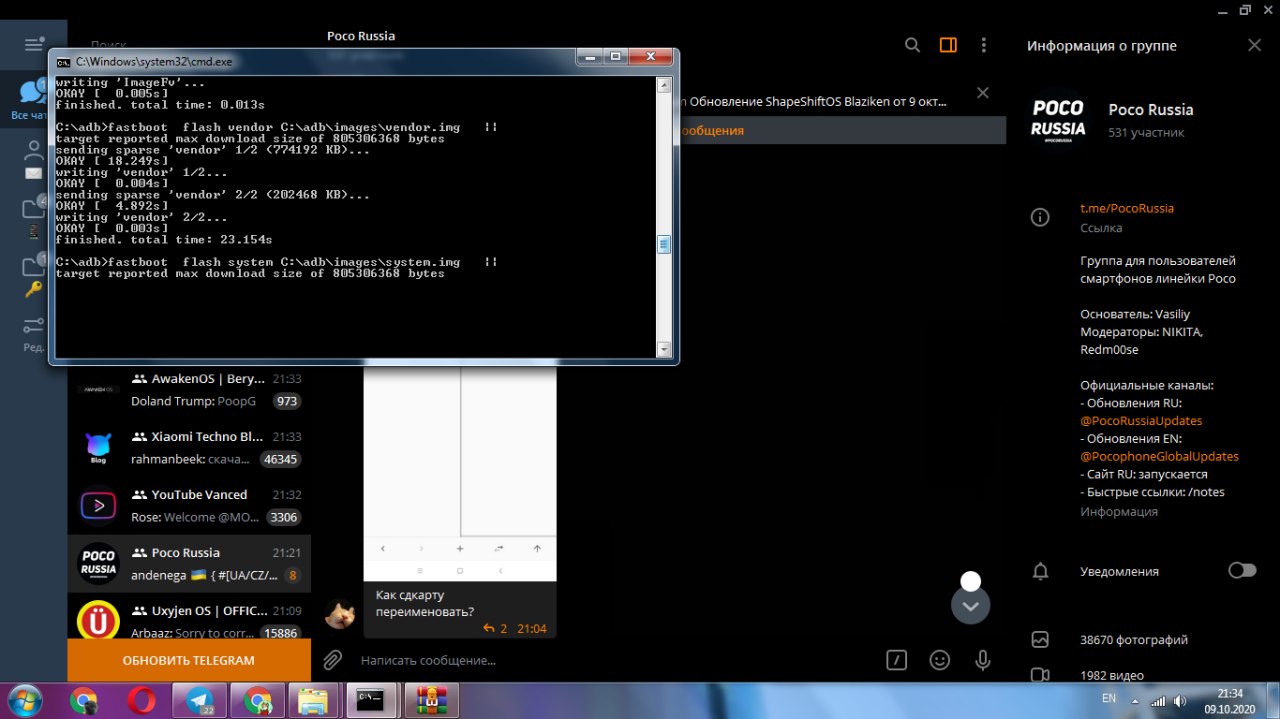The width and height of the screenshot is (1280, 719).
Task: Select the Poco Russia chat in list
Action: pos(189,564)
